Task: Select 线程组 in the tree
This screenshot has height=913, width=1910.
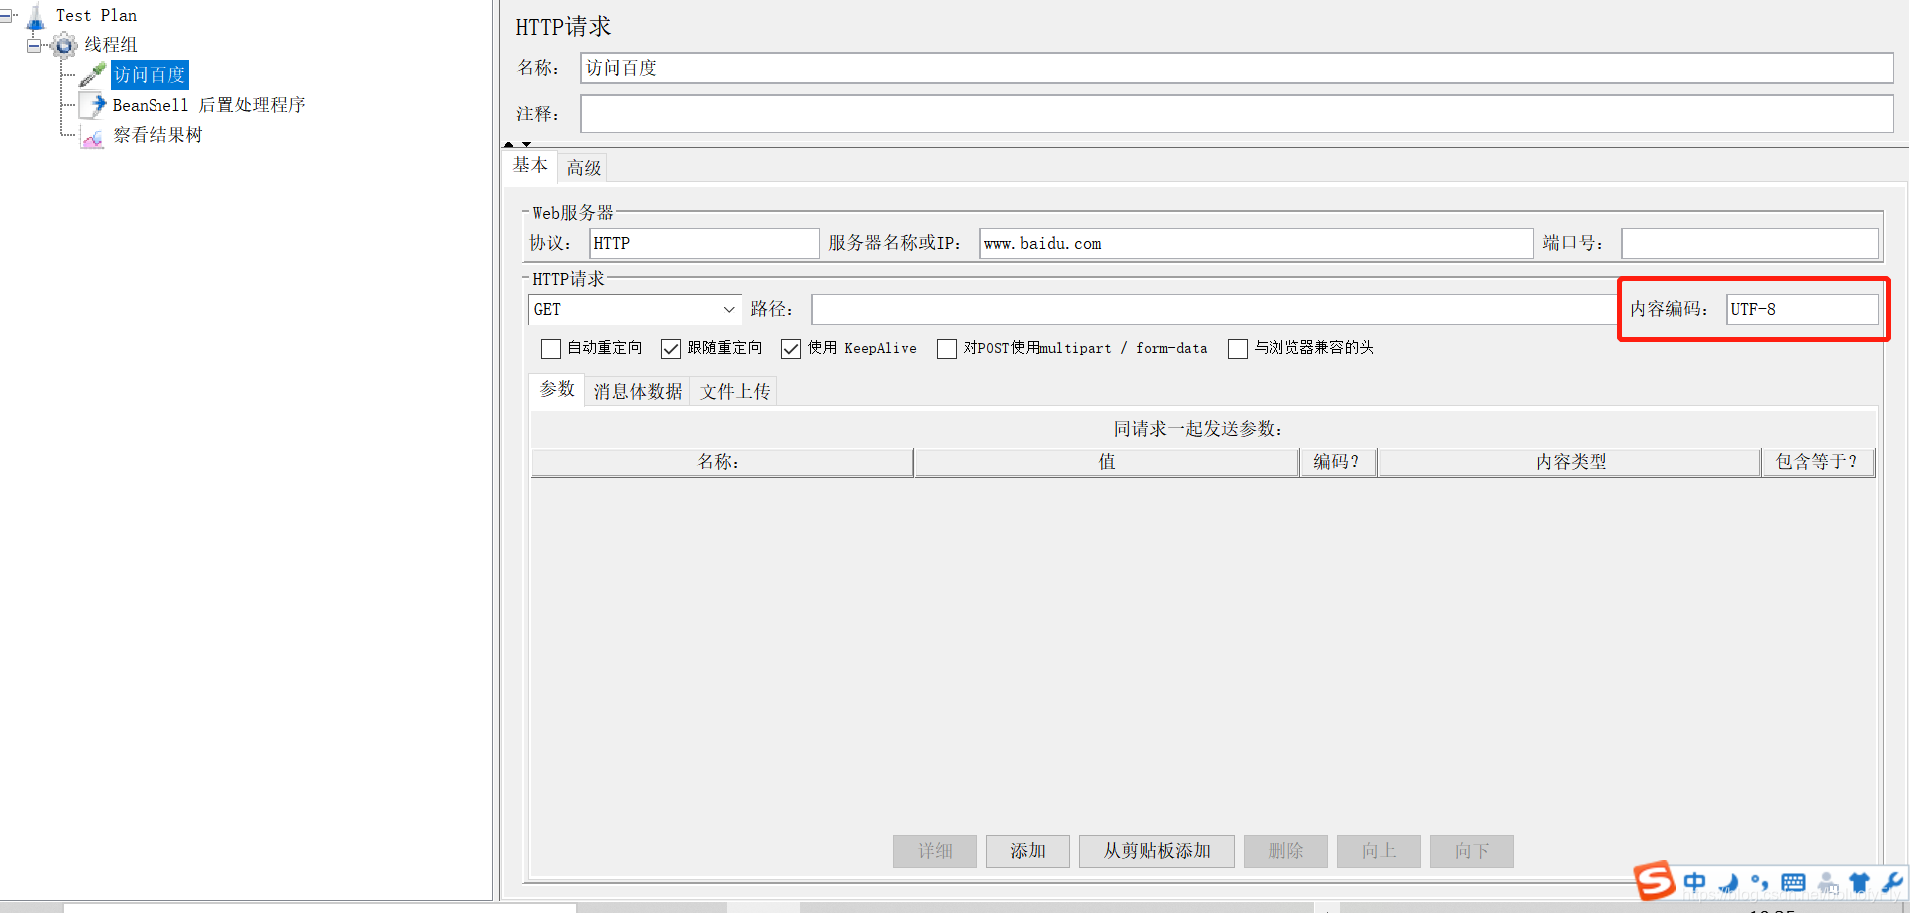Action: point(111,45)
